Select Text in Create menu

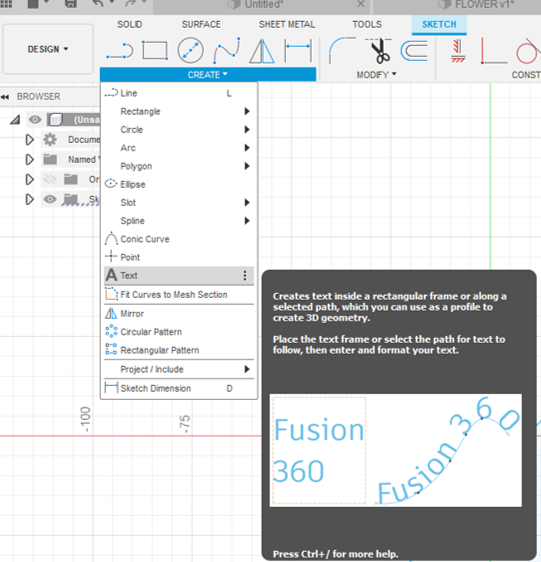tap(179, 276)
